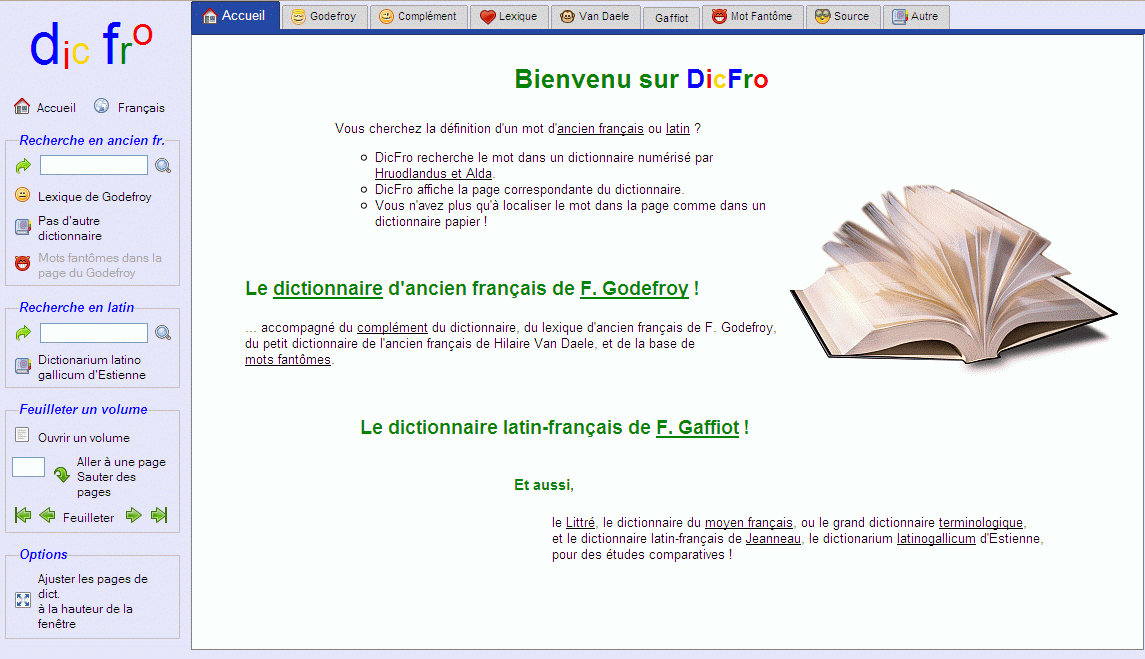Click the previous page green arrow
Screen dimensions: 1145x659
coord(47,516)
